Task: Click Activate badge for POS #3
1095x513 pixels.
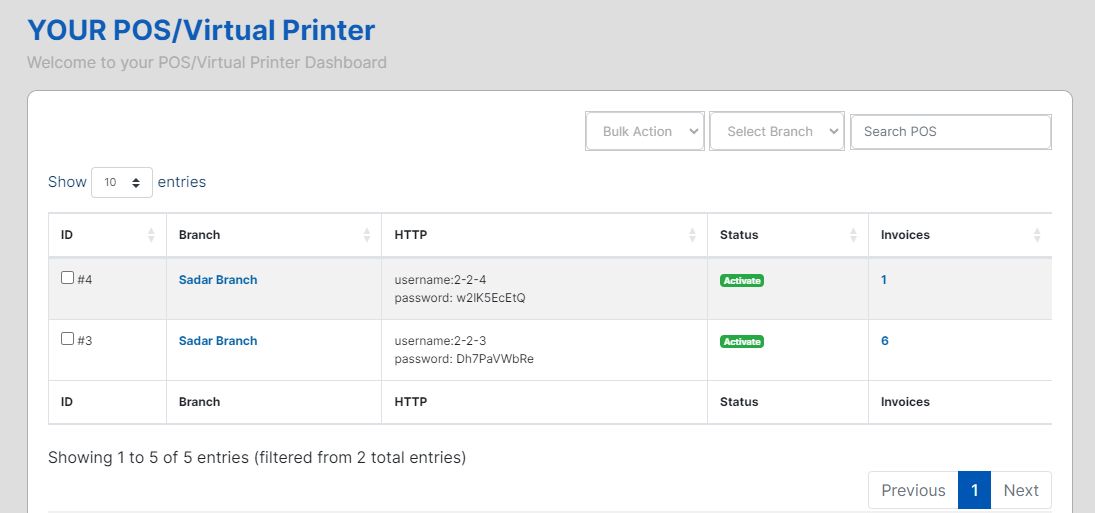Action: tap(742, 342)
